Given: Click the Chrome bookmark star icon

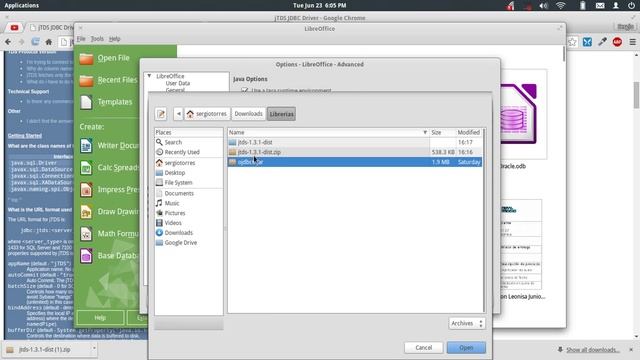Looking at the screenshot, I should click(572, 42).
